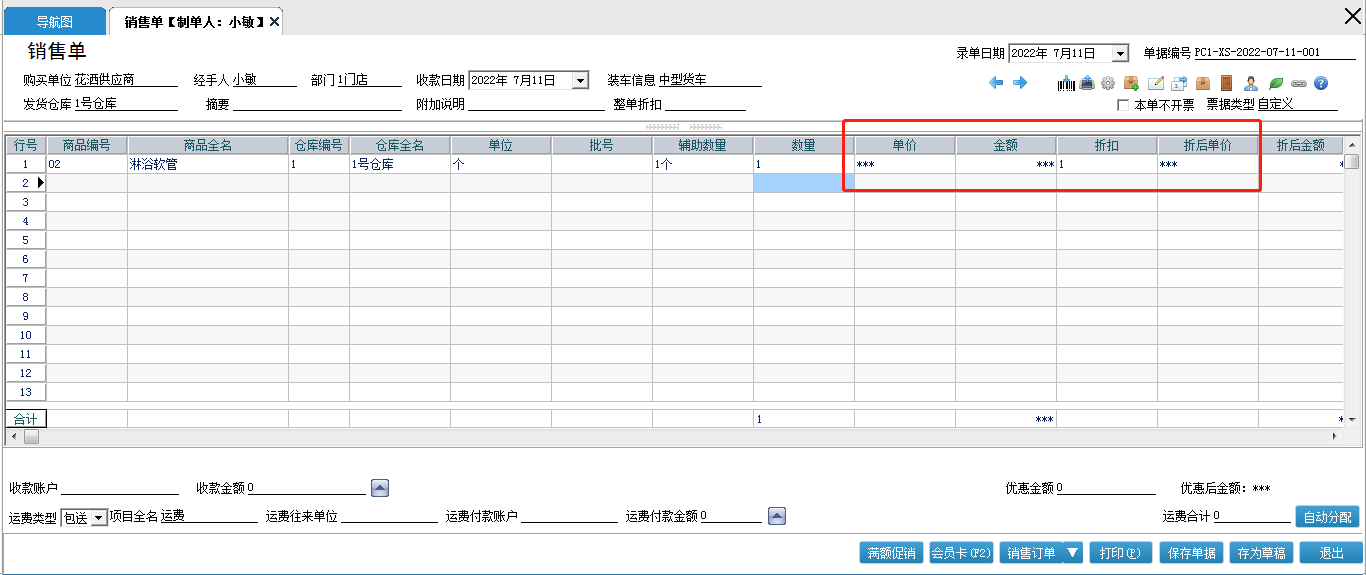Click the scanner upload icon
1366x575 pixels.
(1086, 84)
